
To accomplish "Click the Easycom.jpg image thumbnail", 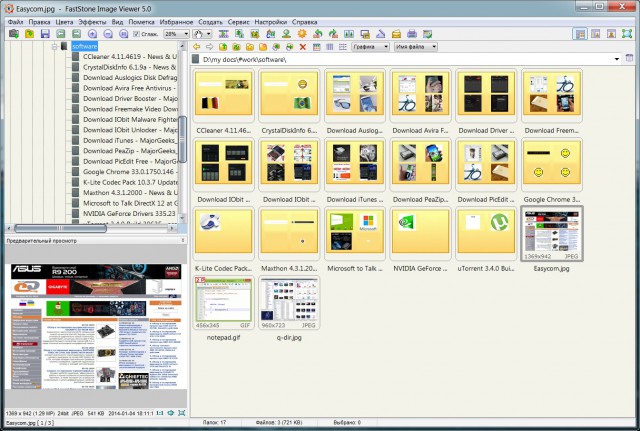I will tap(551, 233).
